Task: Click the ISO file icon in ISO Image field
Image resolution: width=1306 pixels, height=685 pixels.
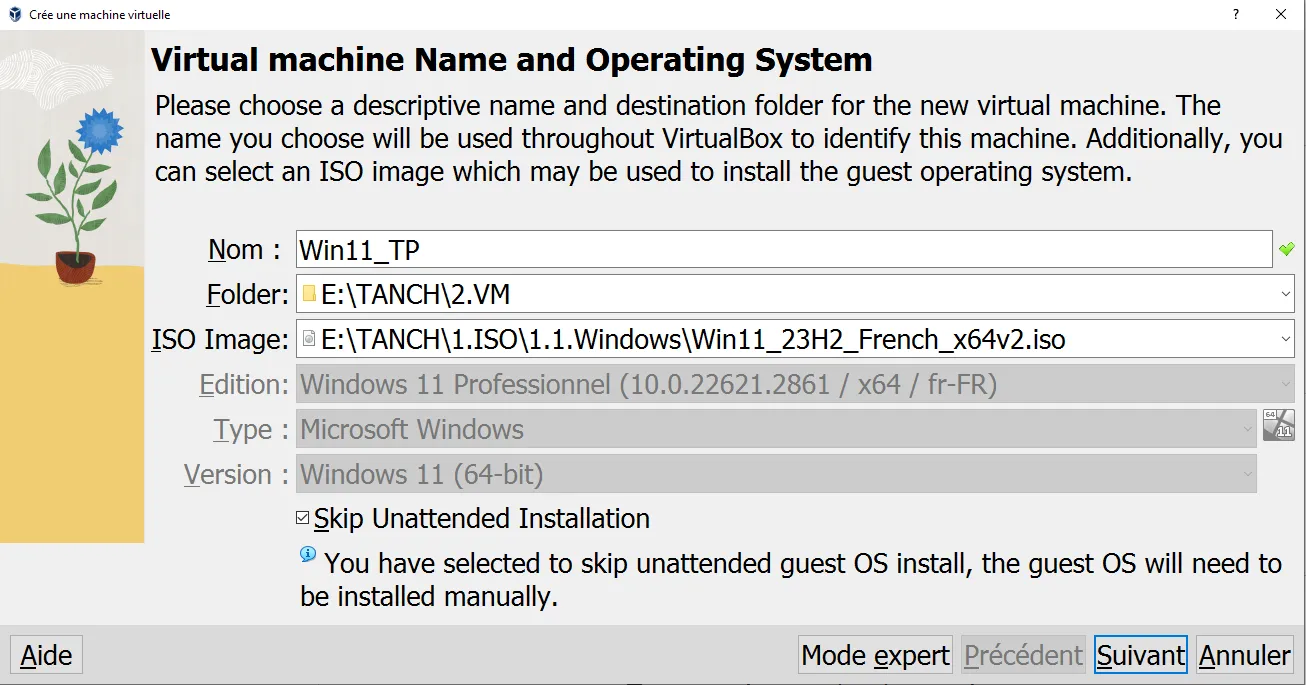Action: [x=309, y=339]
